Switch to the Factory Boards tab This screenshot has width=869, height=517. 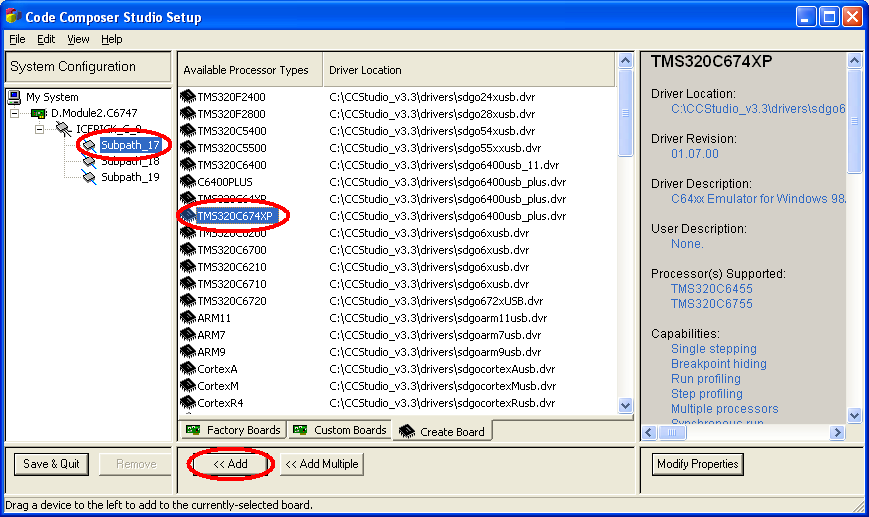[x=233, y=430]
